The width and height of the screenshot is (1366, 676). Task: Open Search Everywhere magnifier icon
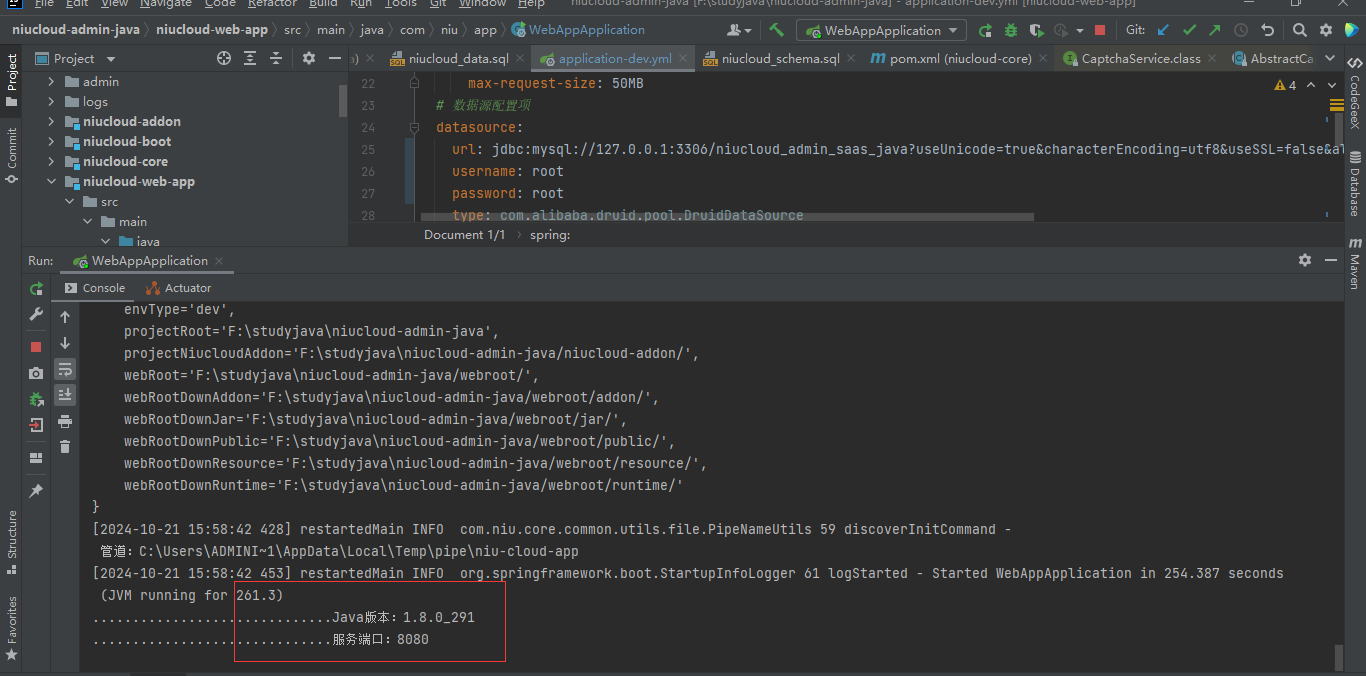click(1299, 30)
